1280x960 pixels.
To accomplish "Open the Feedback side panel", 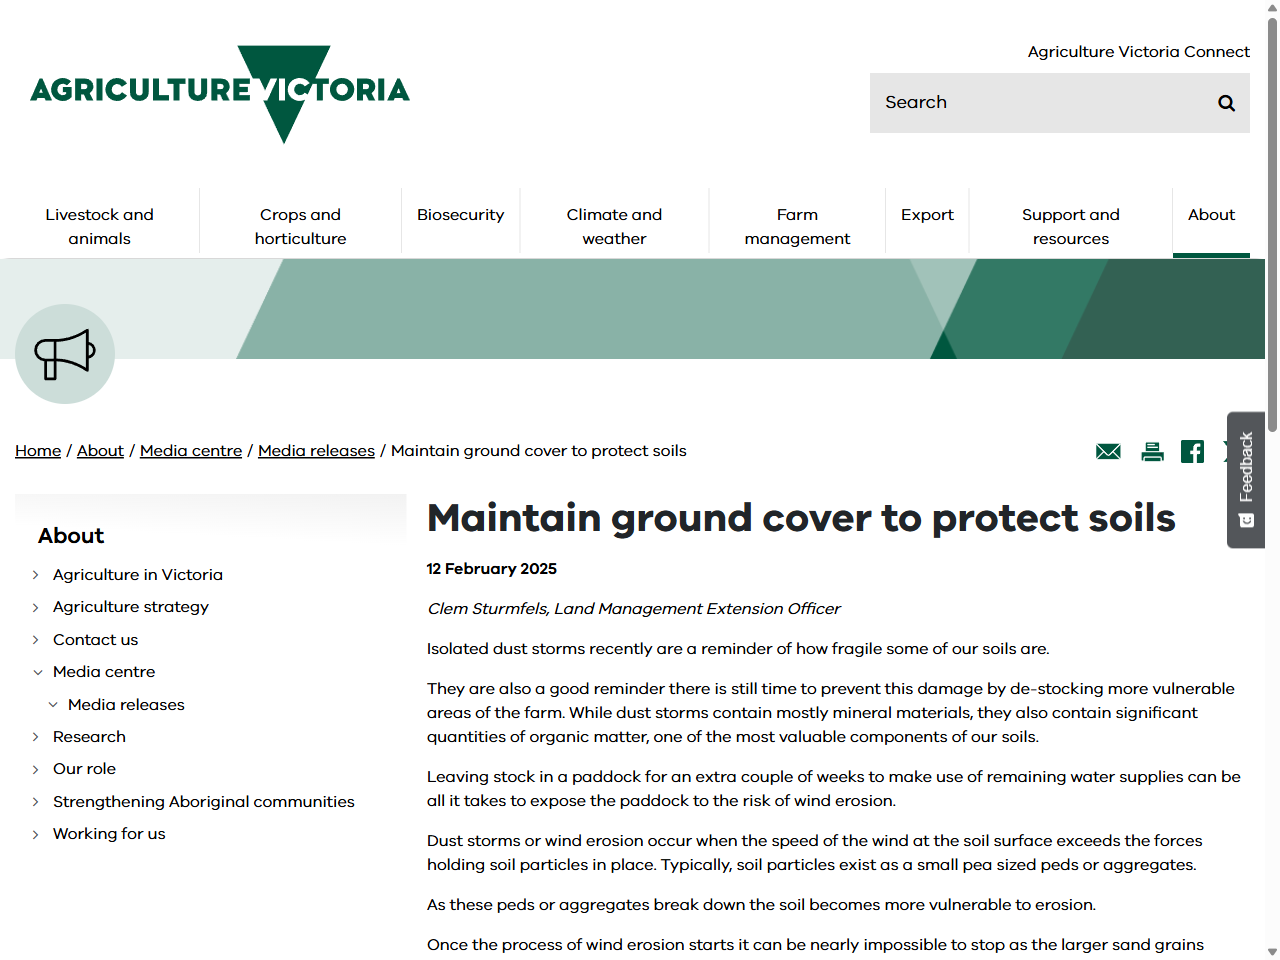I will coord(1245,481).
